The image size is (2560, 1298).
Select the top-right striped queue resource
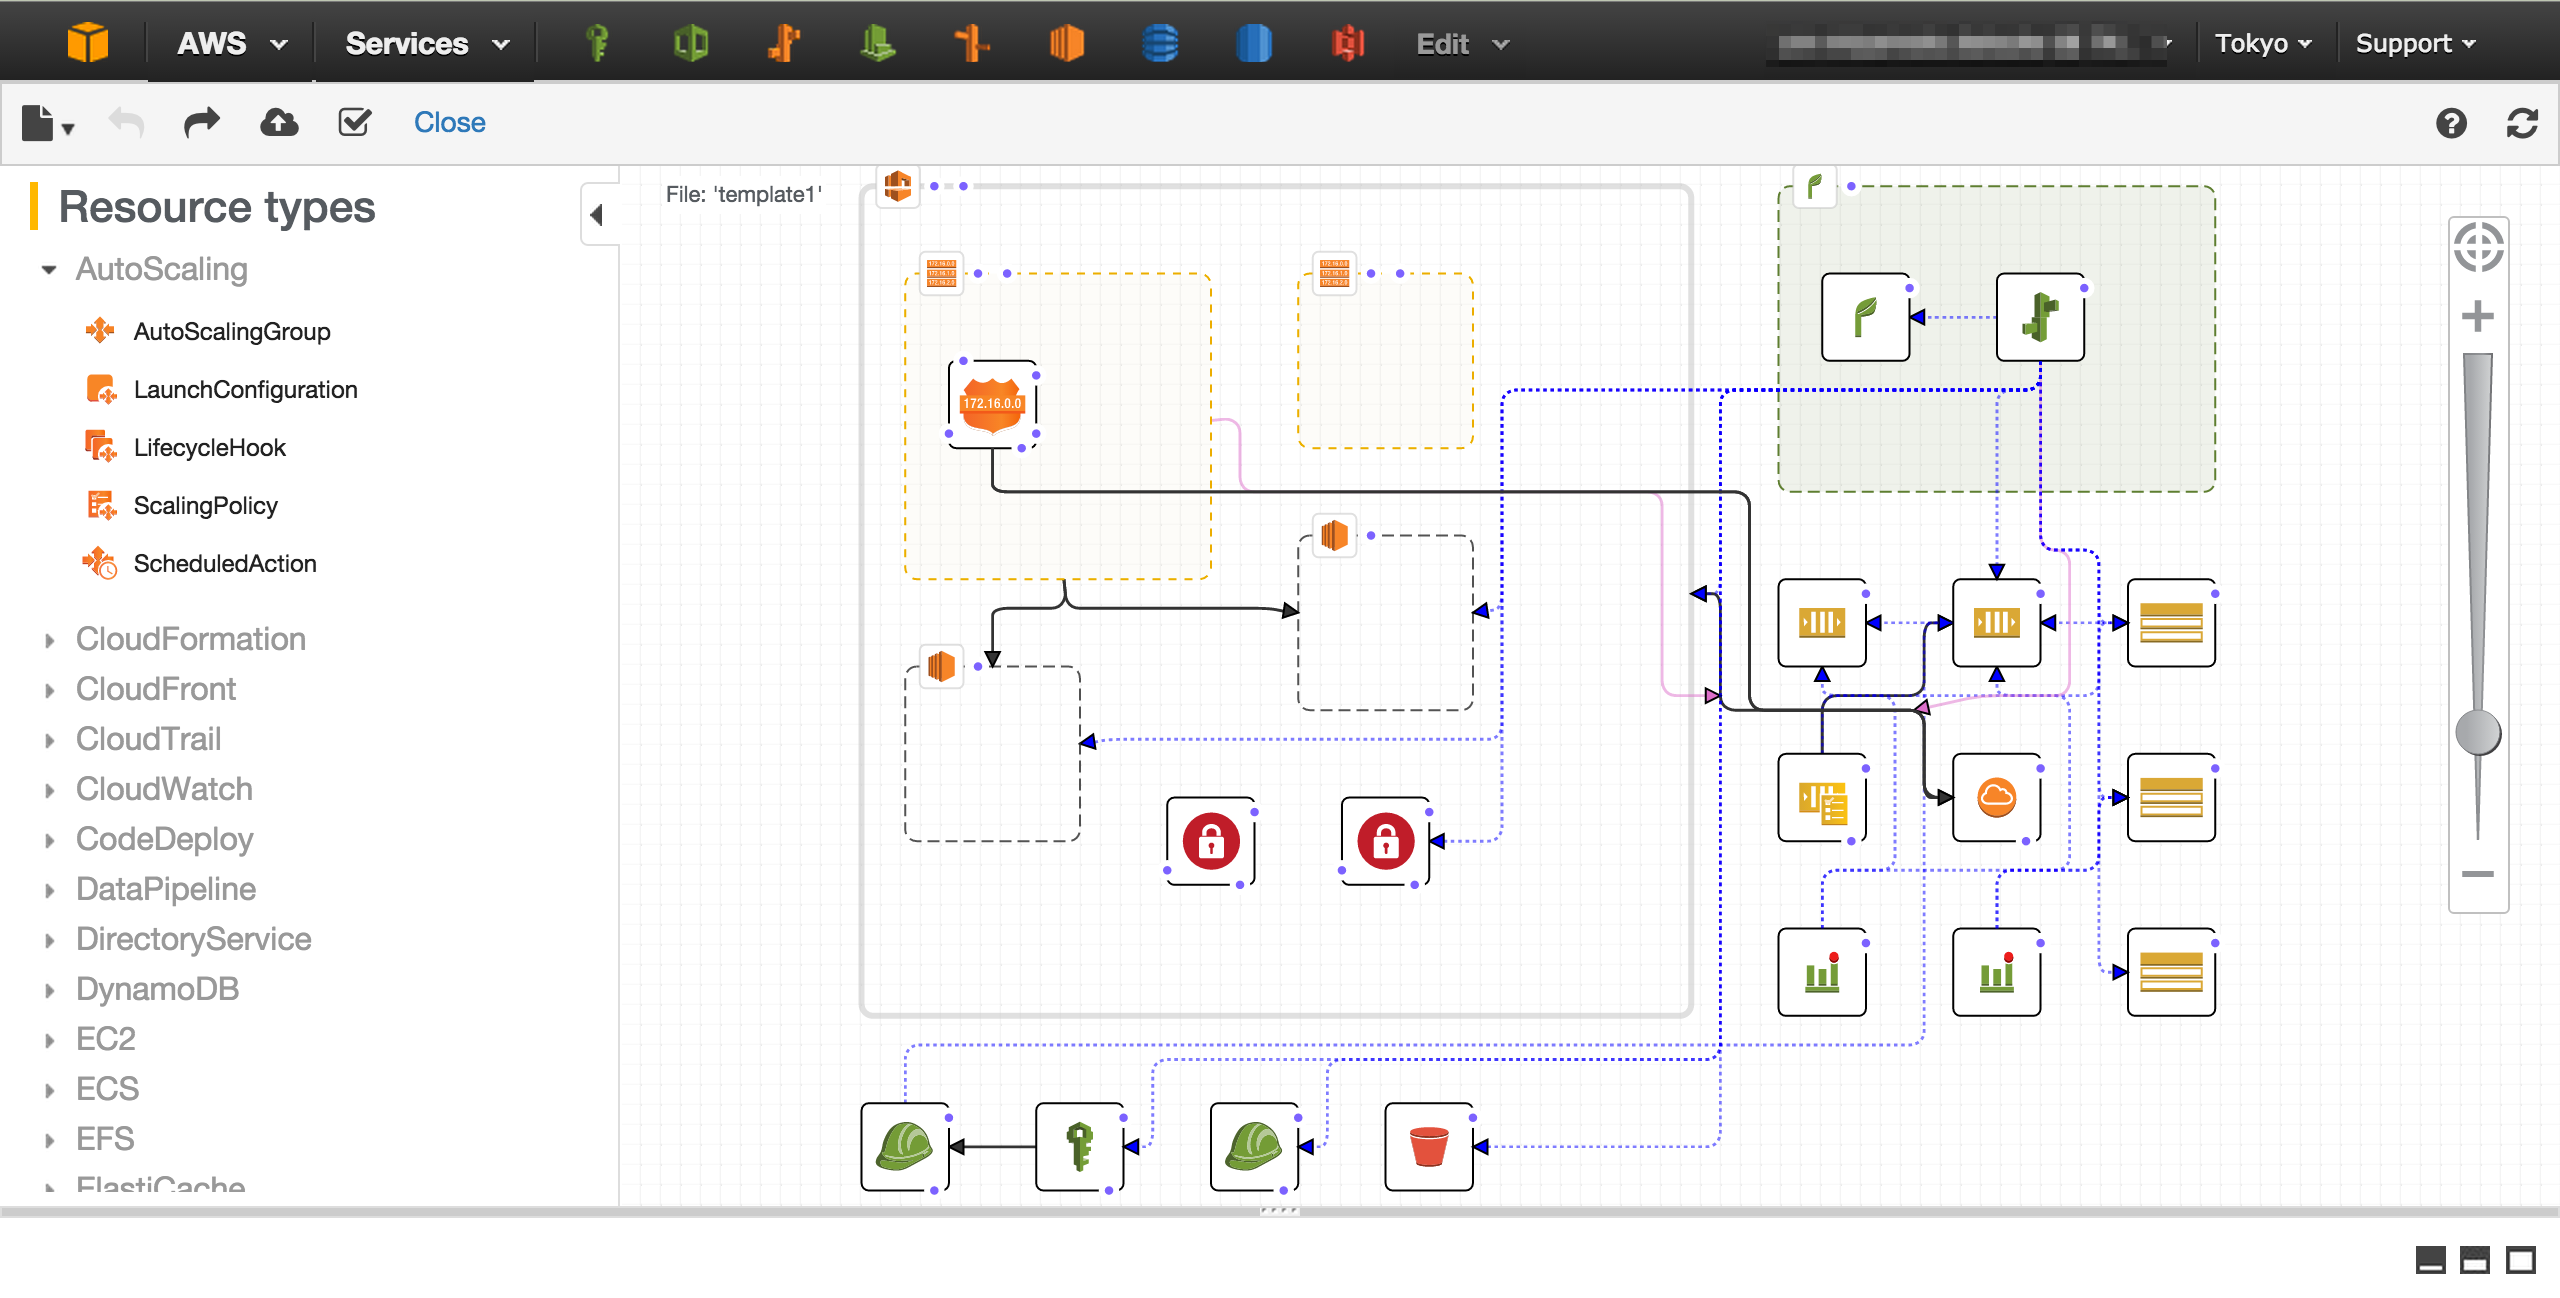[2172, 623]
